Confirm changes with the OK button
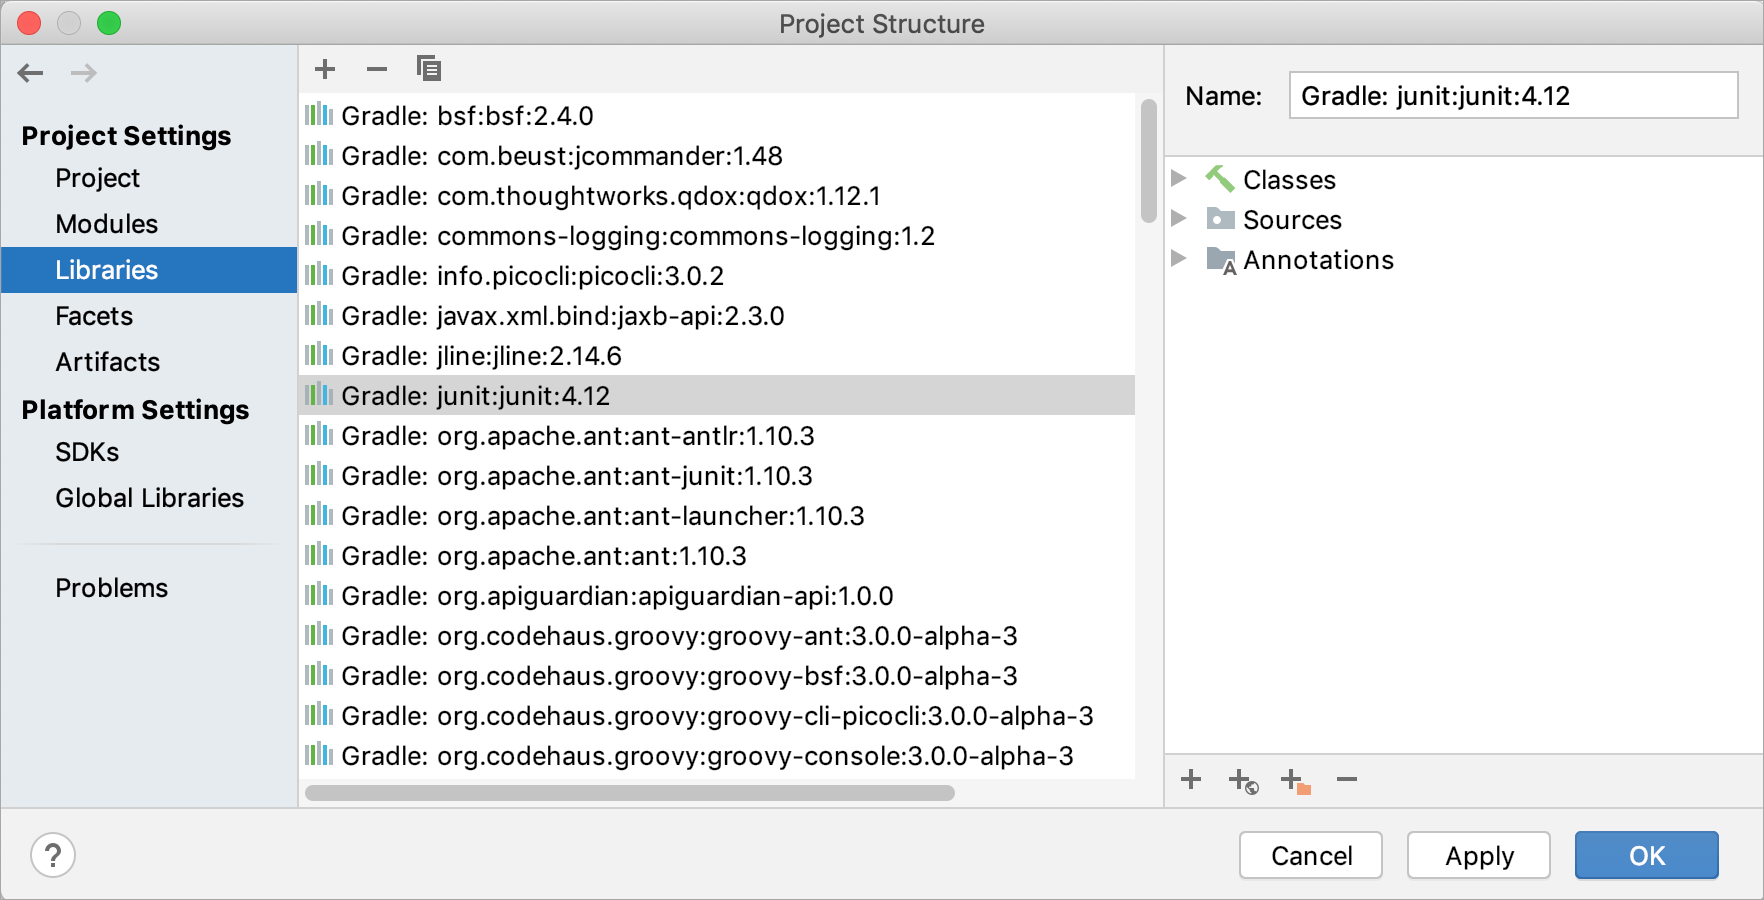This screenshot has width=1764, height=900. click(x=1646, y=855)
